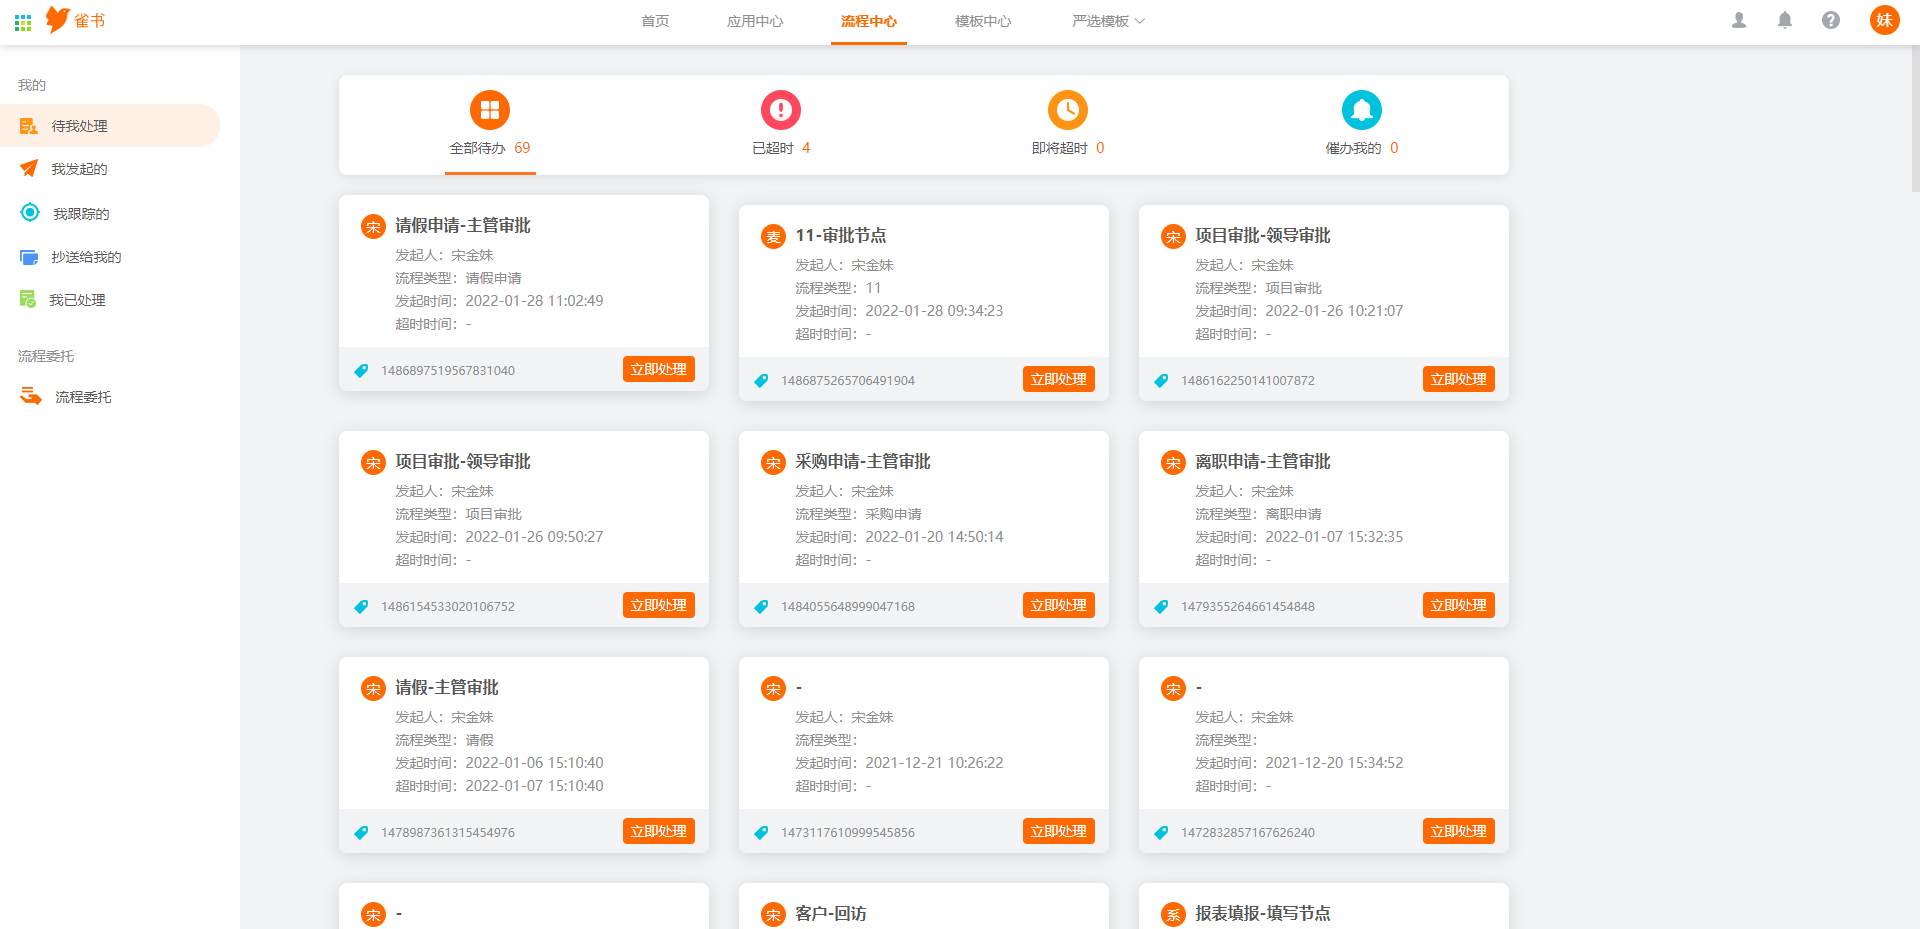Click avatar on 报表填报-填写节点 card
Viewport: 1920px width, 929px height.
pos(1173,914)
